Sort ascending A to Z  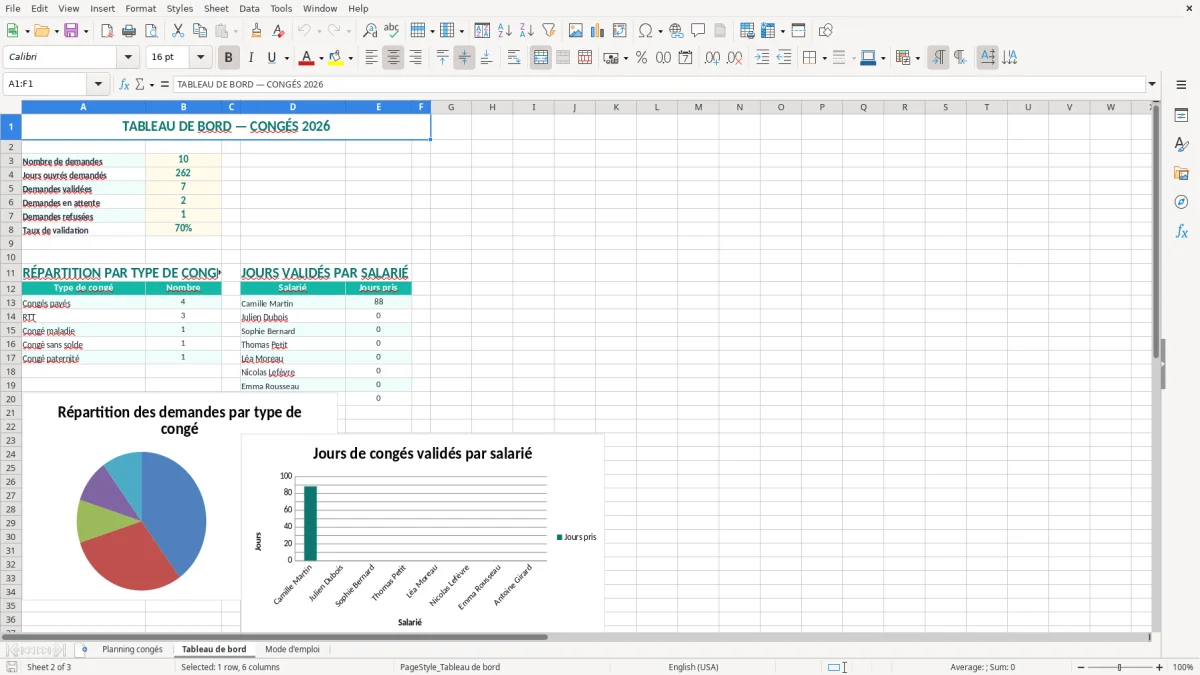(504, 30)
